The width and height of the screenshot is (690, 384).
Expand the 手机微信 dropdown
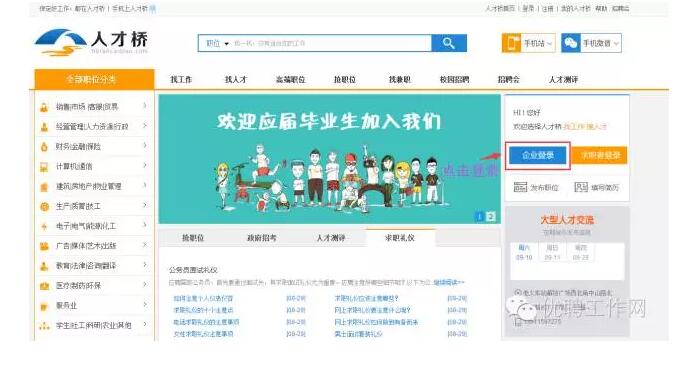tap(616, 43)
